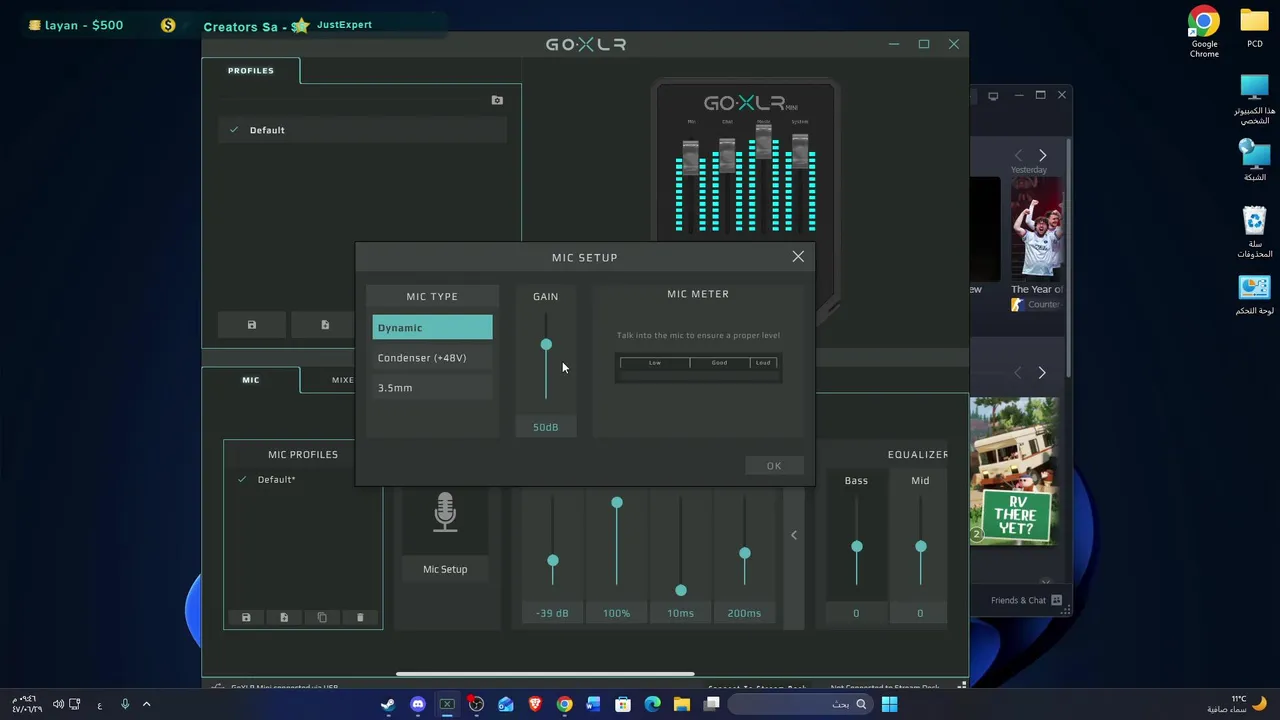Open Mic Setup button
The height and width of the screenshot is (720, 1280).
click(x=445, y=569)
